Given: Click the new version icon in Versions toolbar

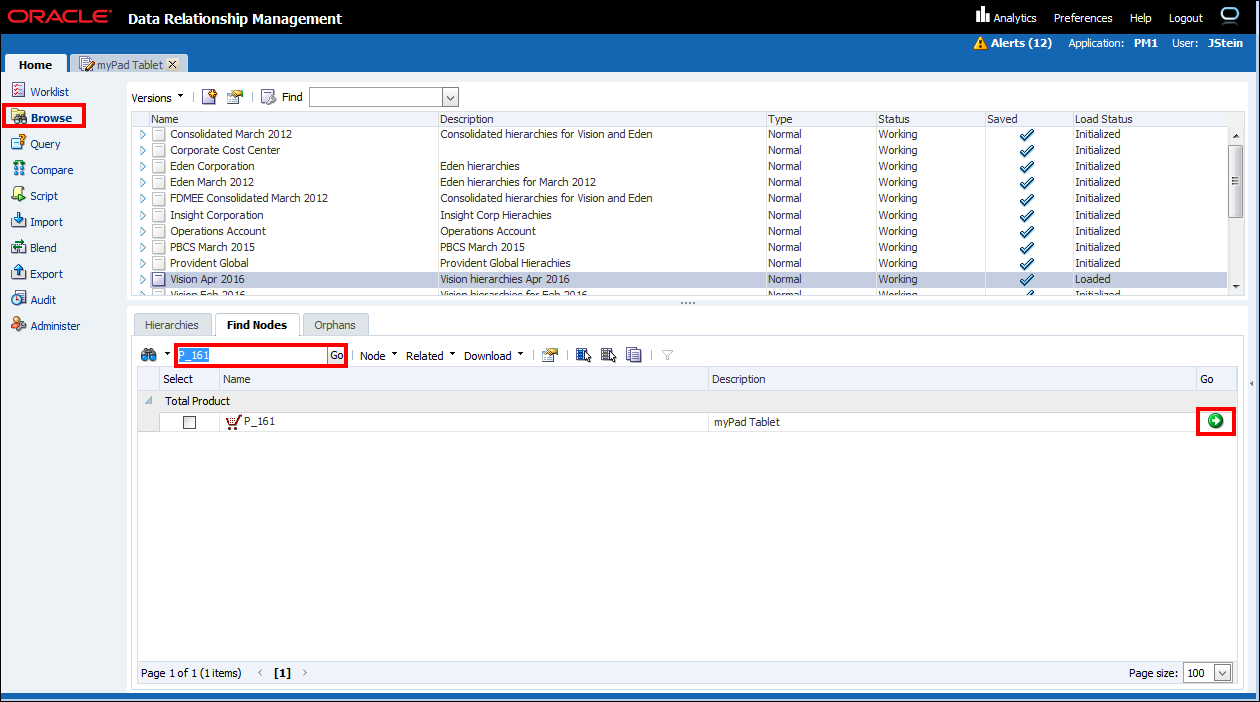Looking at the screenshot, I should (x=209, y=97).
